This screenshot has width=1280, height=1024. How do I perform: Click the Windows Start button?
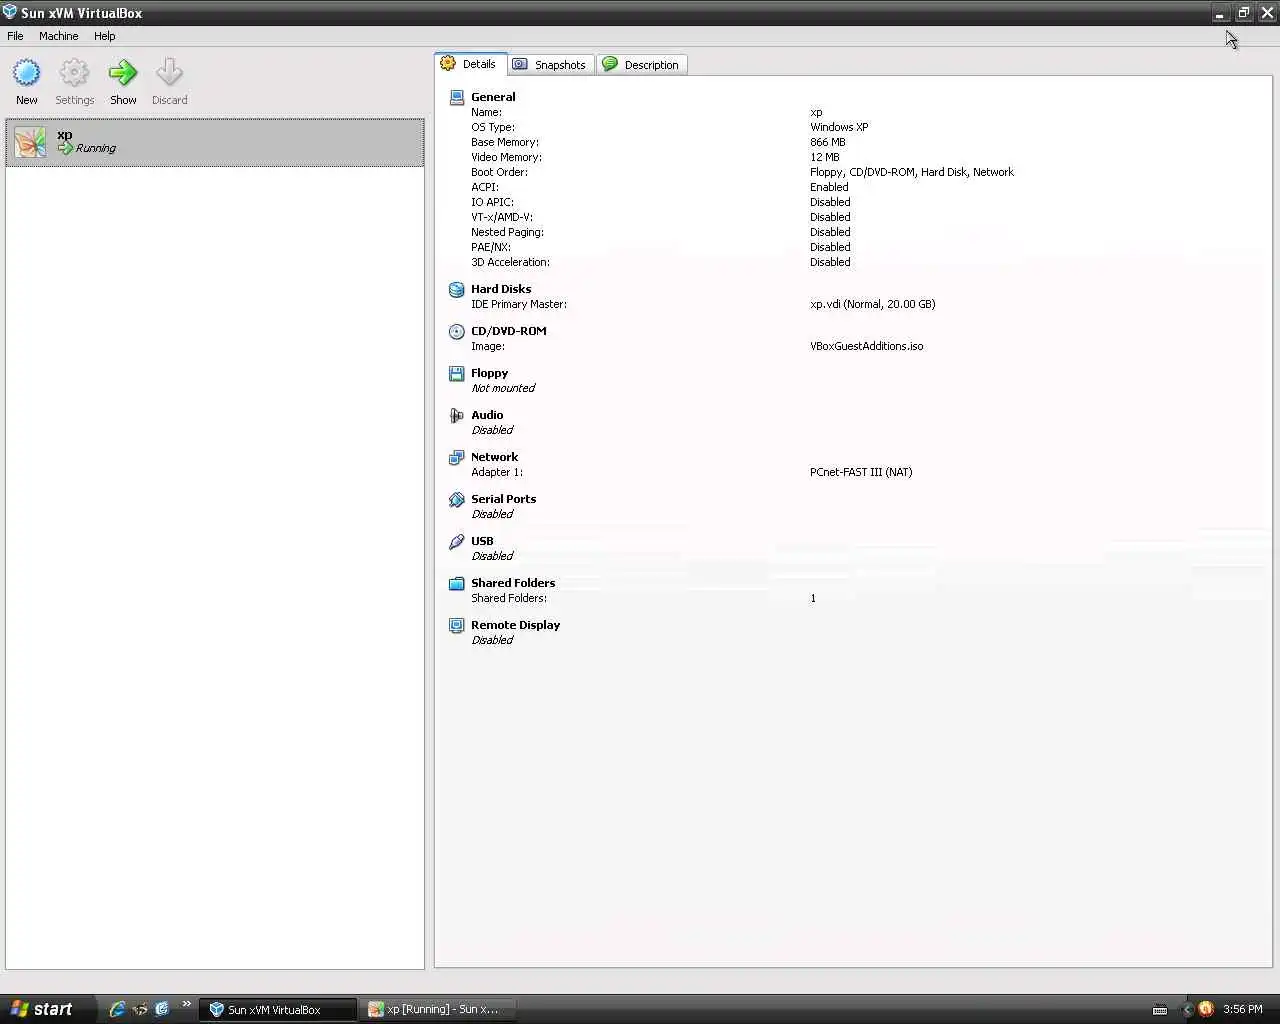[x=48, y=1009]
